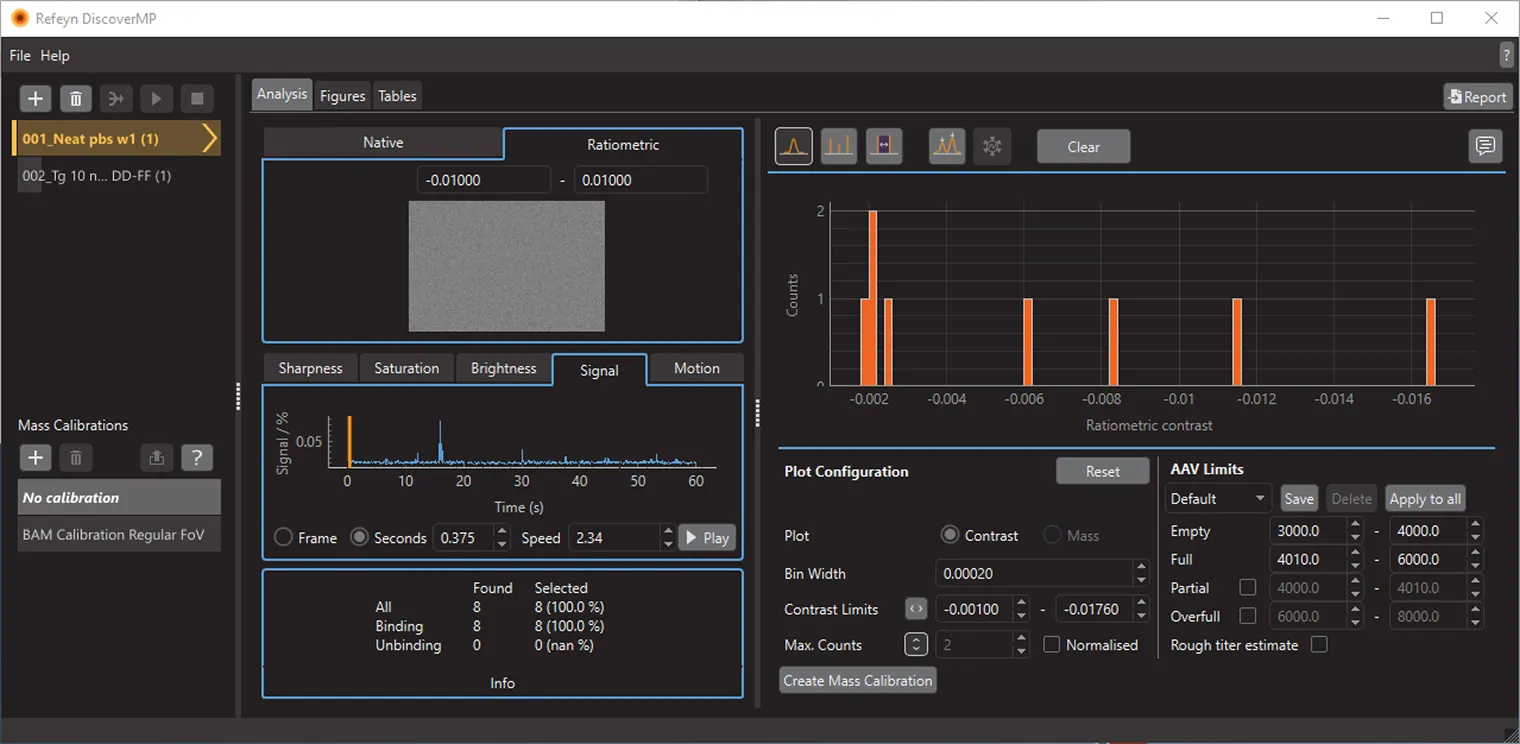The width and height of the screenshot is (1520, 744).
Task: Click the orange time marker on Signal plot
Action: click(x=349, y=441)
